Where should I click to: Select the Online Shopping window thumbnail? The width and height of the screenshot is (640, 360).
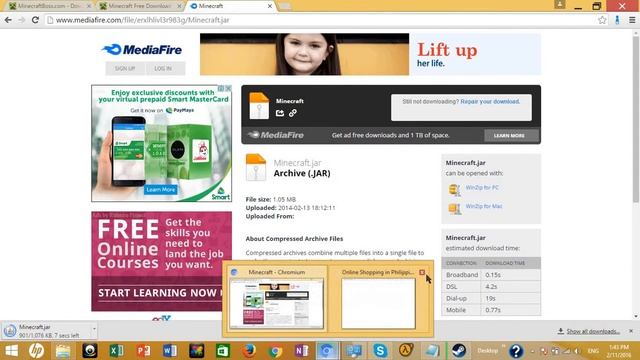click(378, 303)
